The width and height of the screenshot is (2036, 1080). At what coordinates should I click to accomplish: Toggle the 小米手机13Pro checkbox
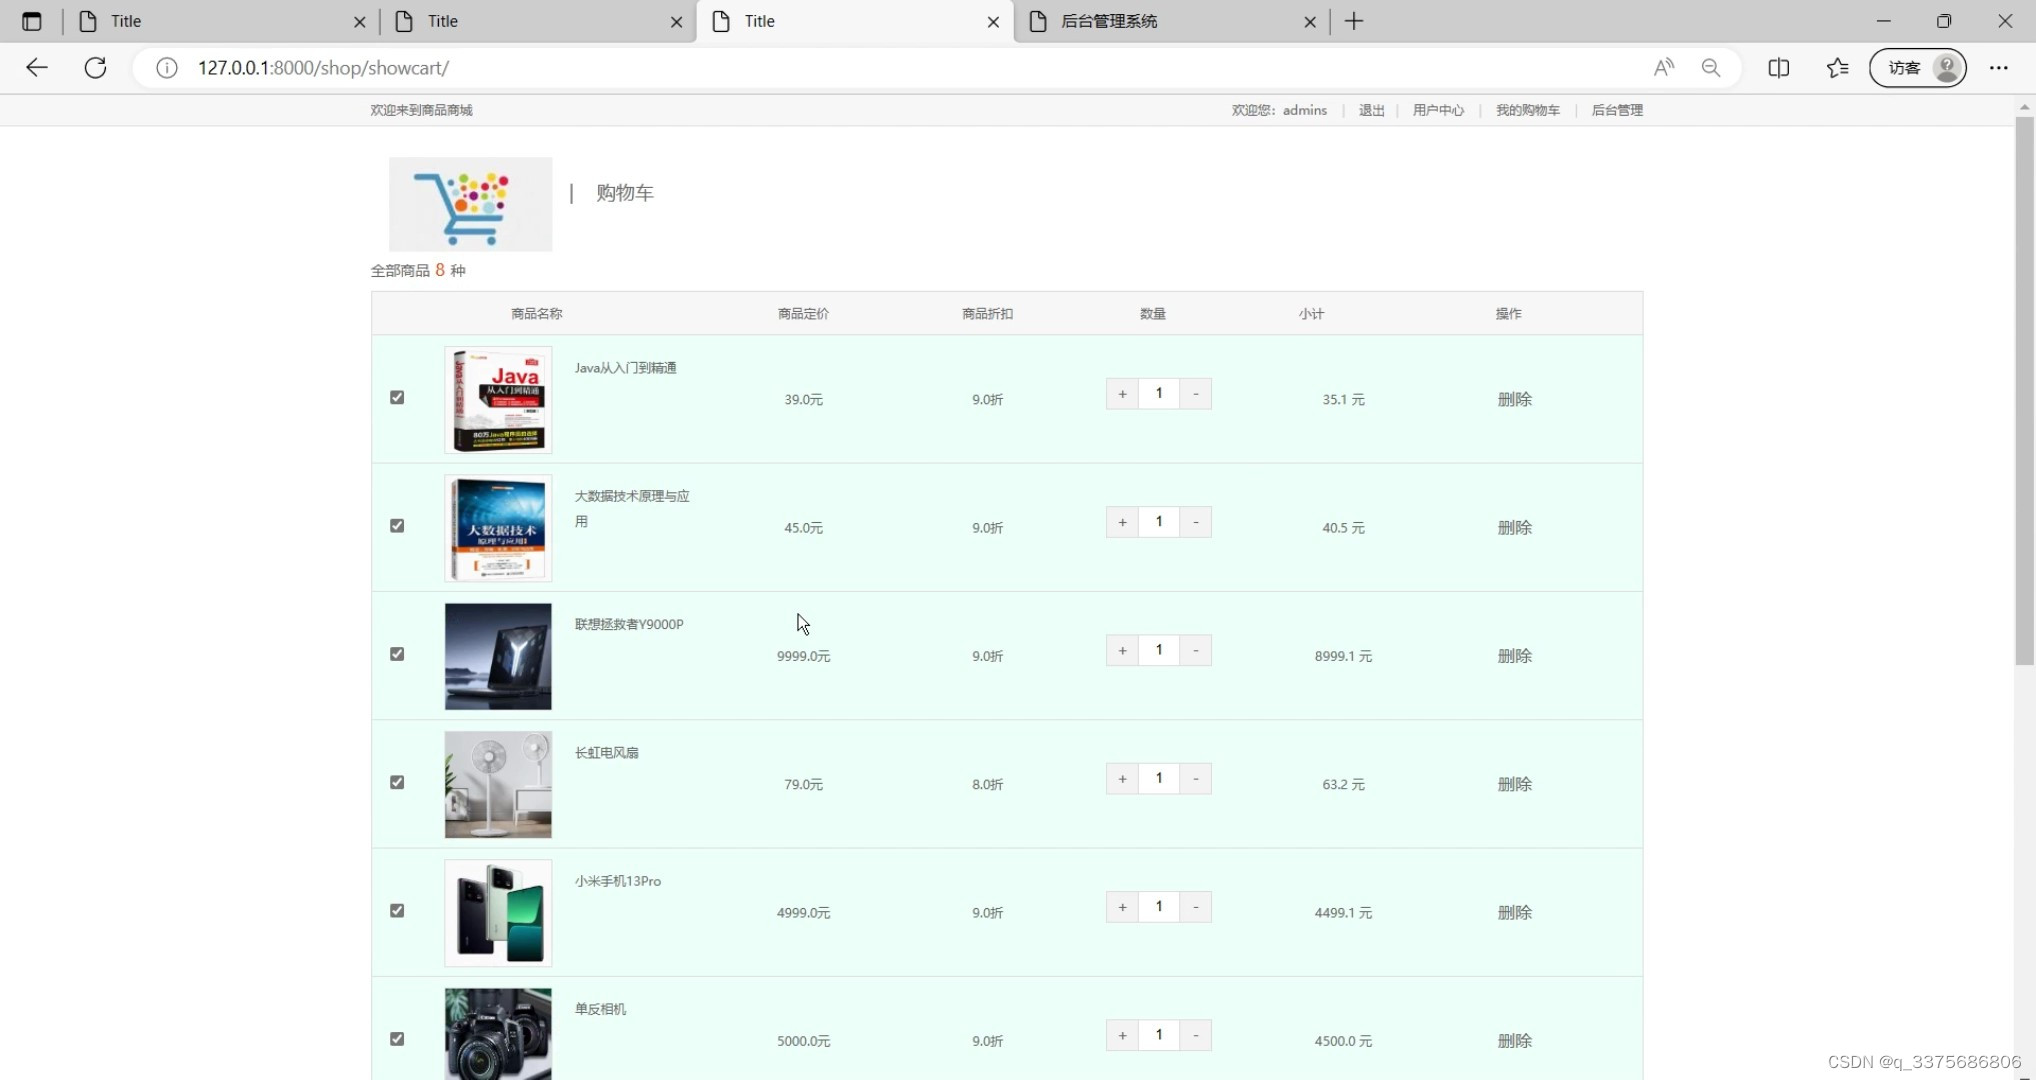397,910
